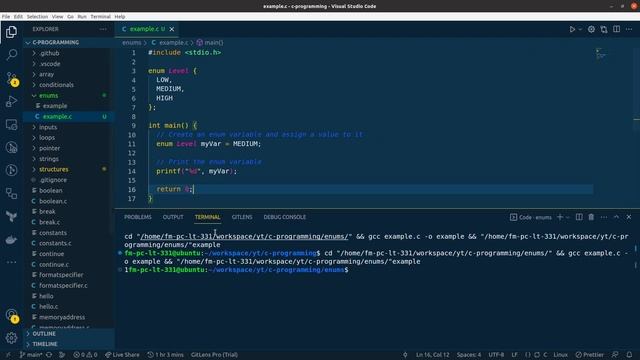
Task: Click the GitLens Pro (Trial) status item
Action: pos(214,355)
